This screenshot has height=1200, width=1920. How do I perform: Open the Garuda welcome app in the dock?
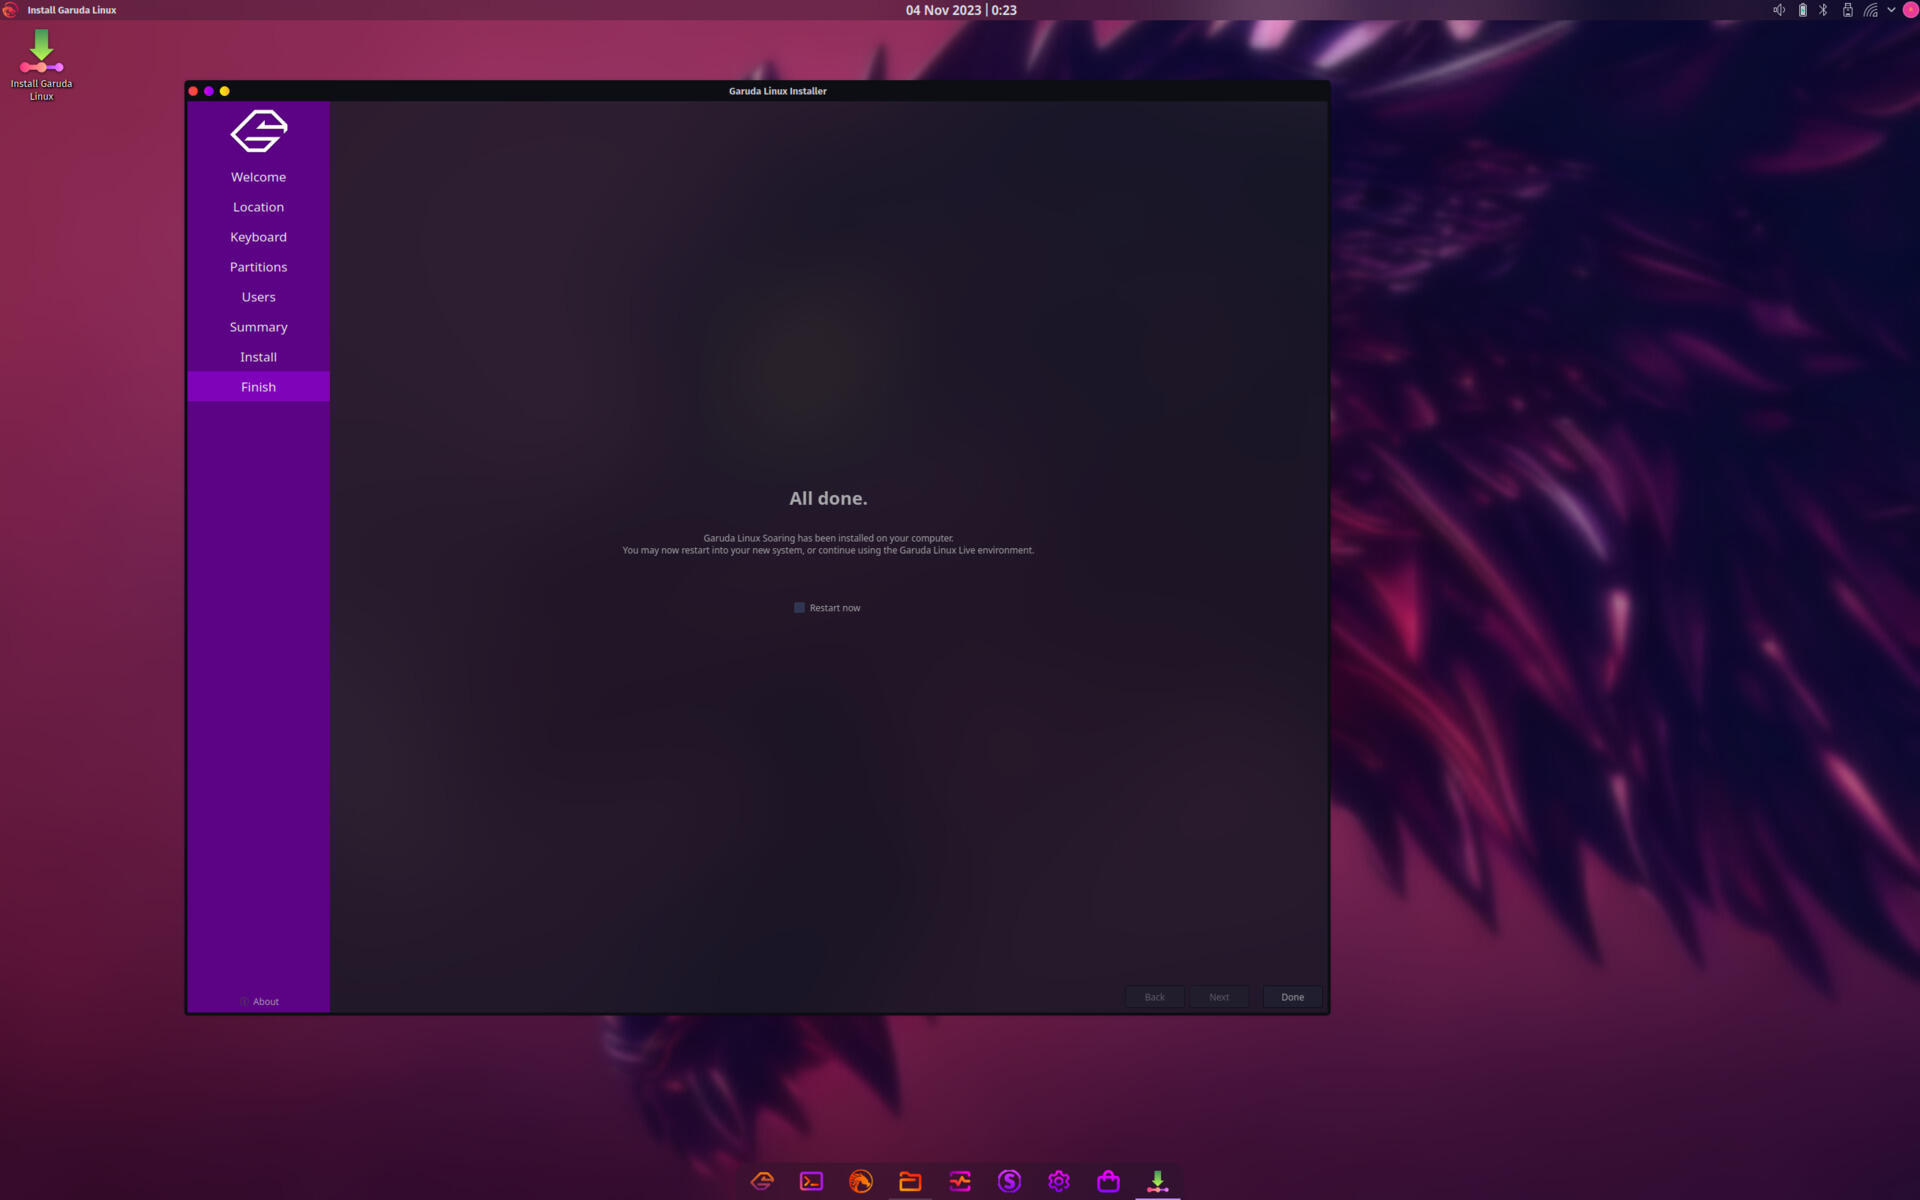coord(762,1181)
